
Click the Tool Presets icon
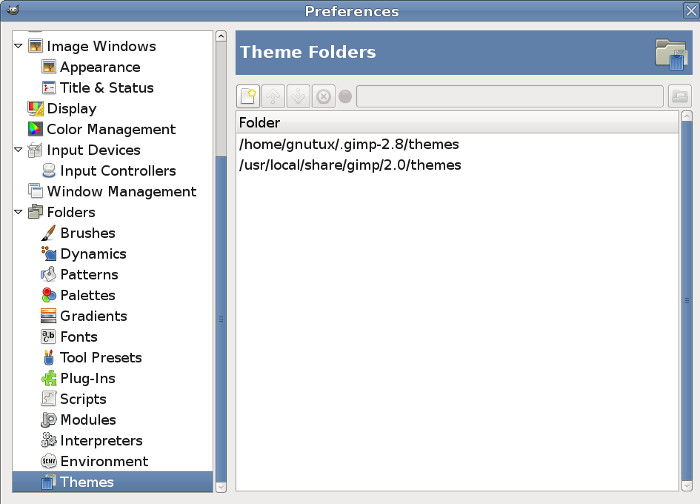click(49, 357)
